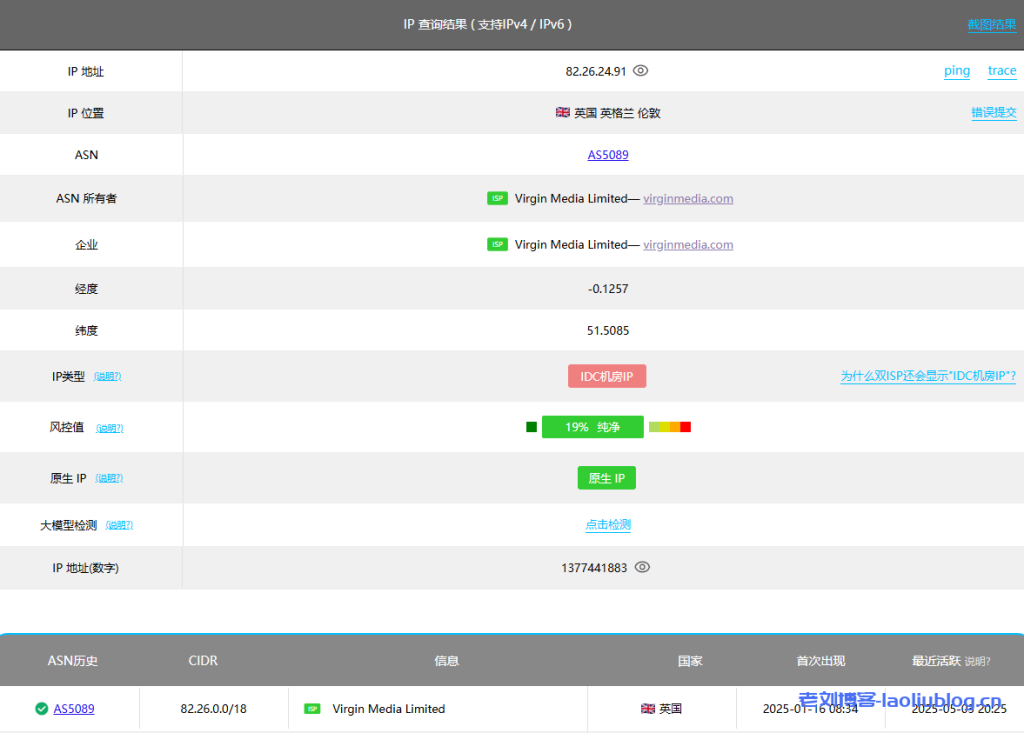Click the risk value color scale bar
The image size is (1024, 733).
(670, 426)
